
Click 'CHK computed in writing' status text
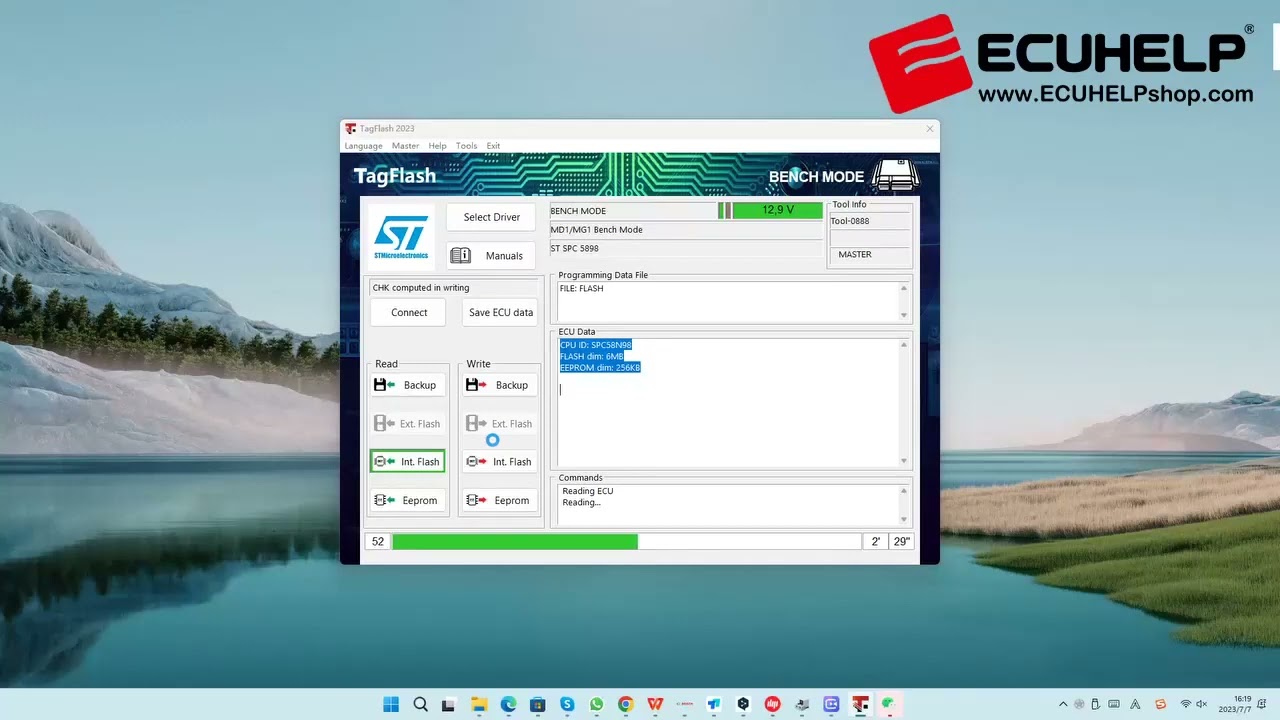tap(420, 288)
